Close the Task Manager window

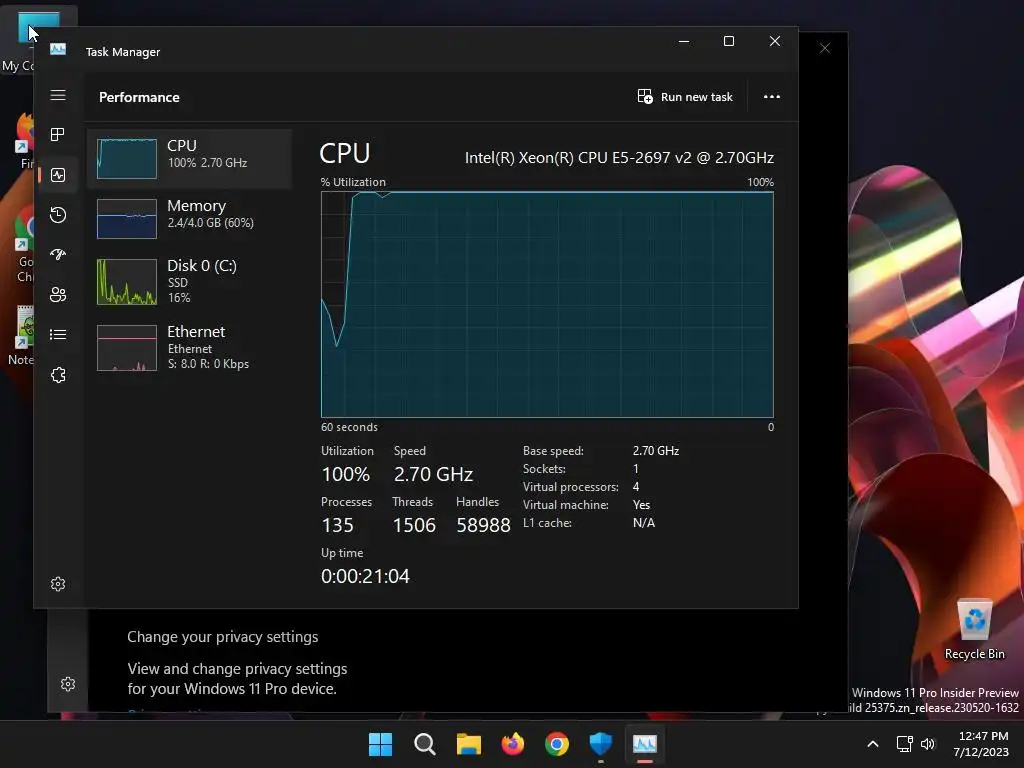(775, 41)
